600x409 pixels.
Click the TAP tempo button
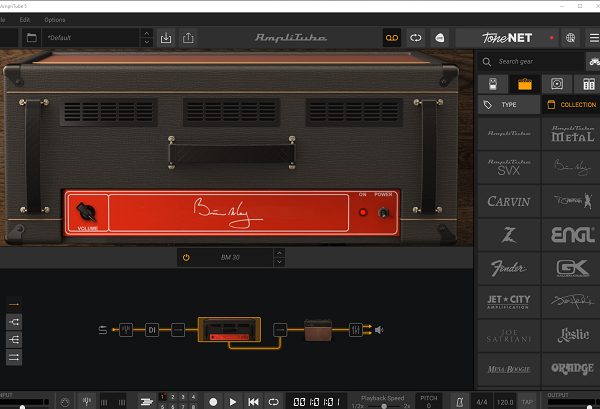527,402
